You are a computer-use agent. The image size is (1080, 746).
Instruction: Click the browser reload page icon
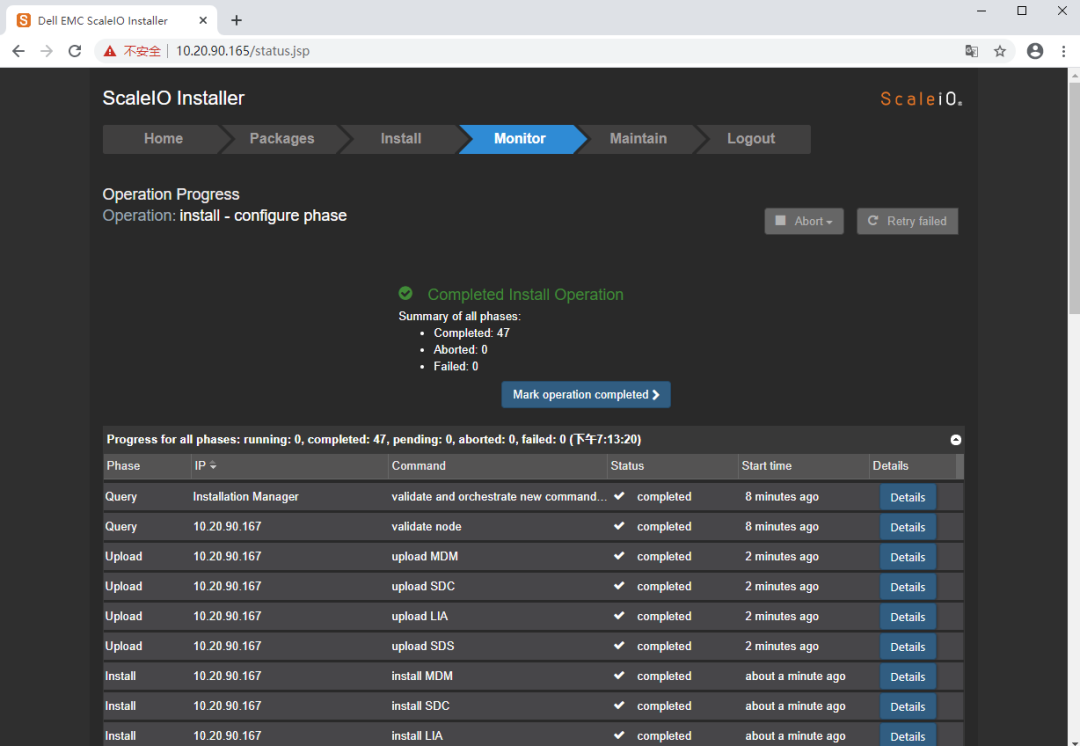click(x=75, y=51)
